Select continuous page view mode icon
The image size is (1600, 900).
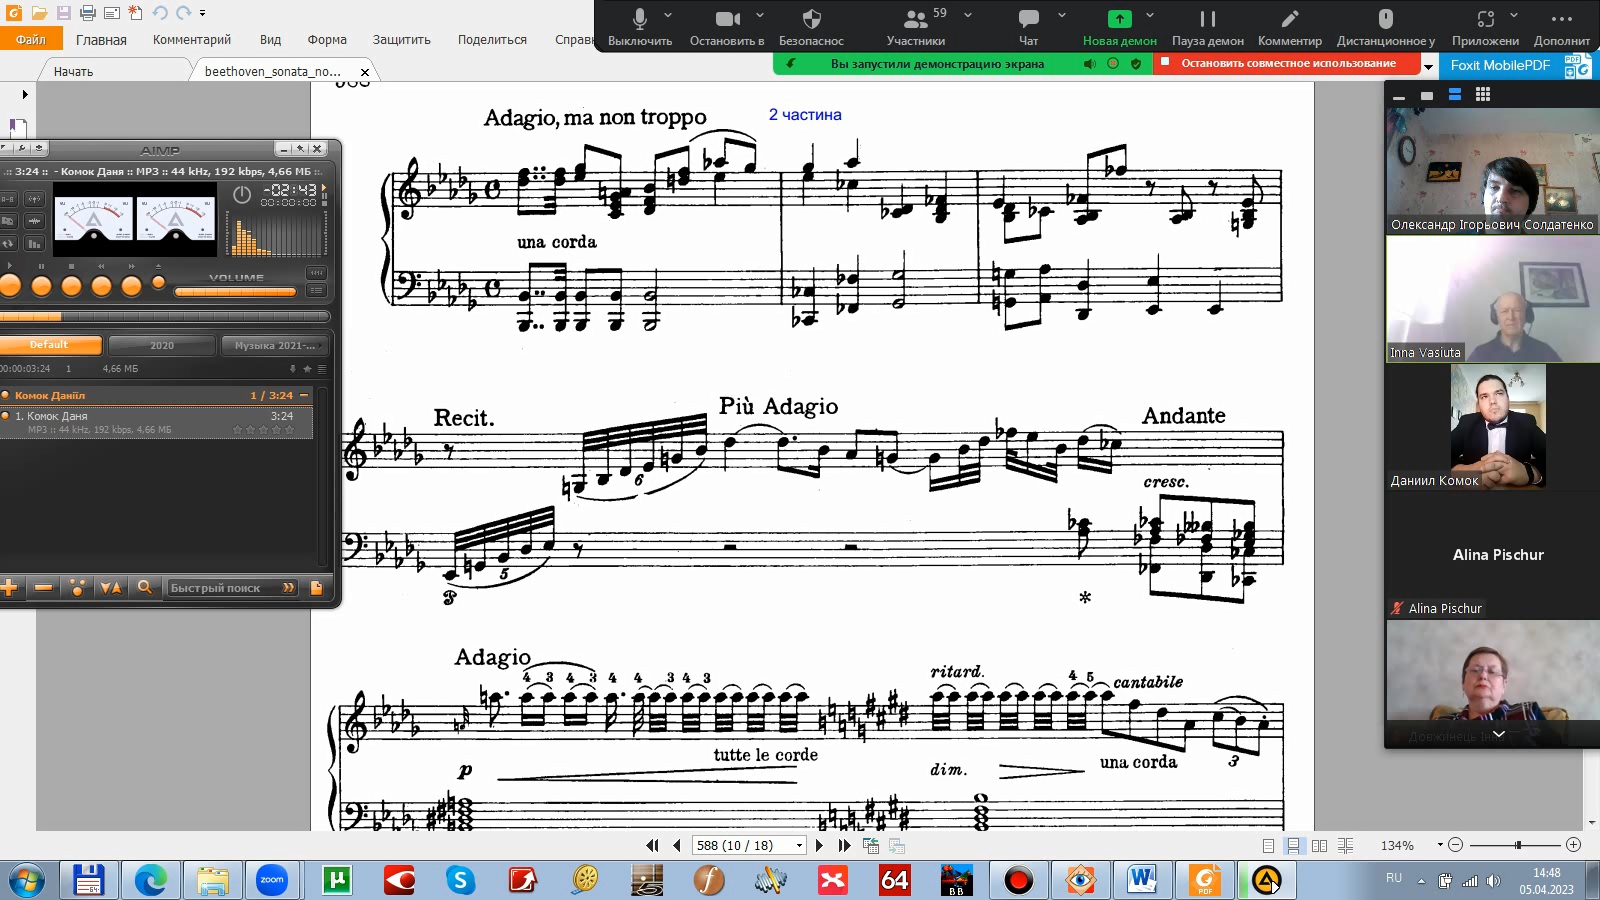point(1294,845)
